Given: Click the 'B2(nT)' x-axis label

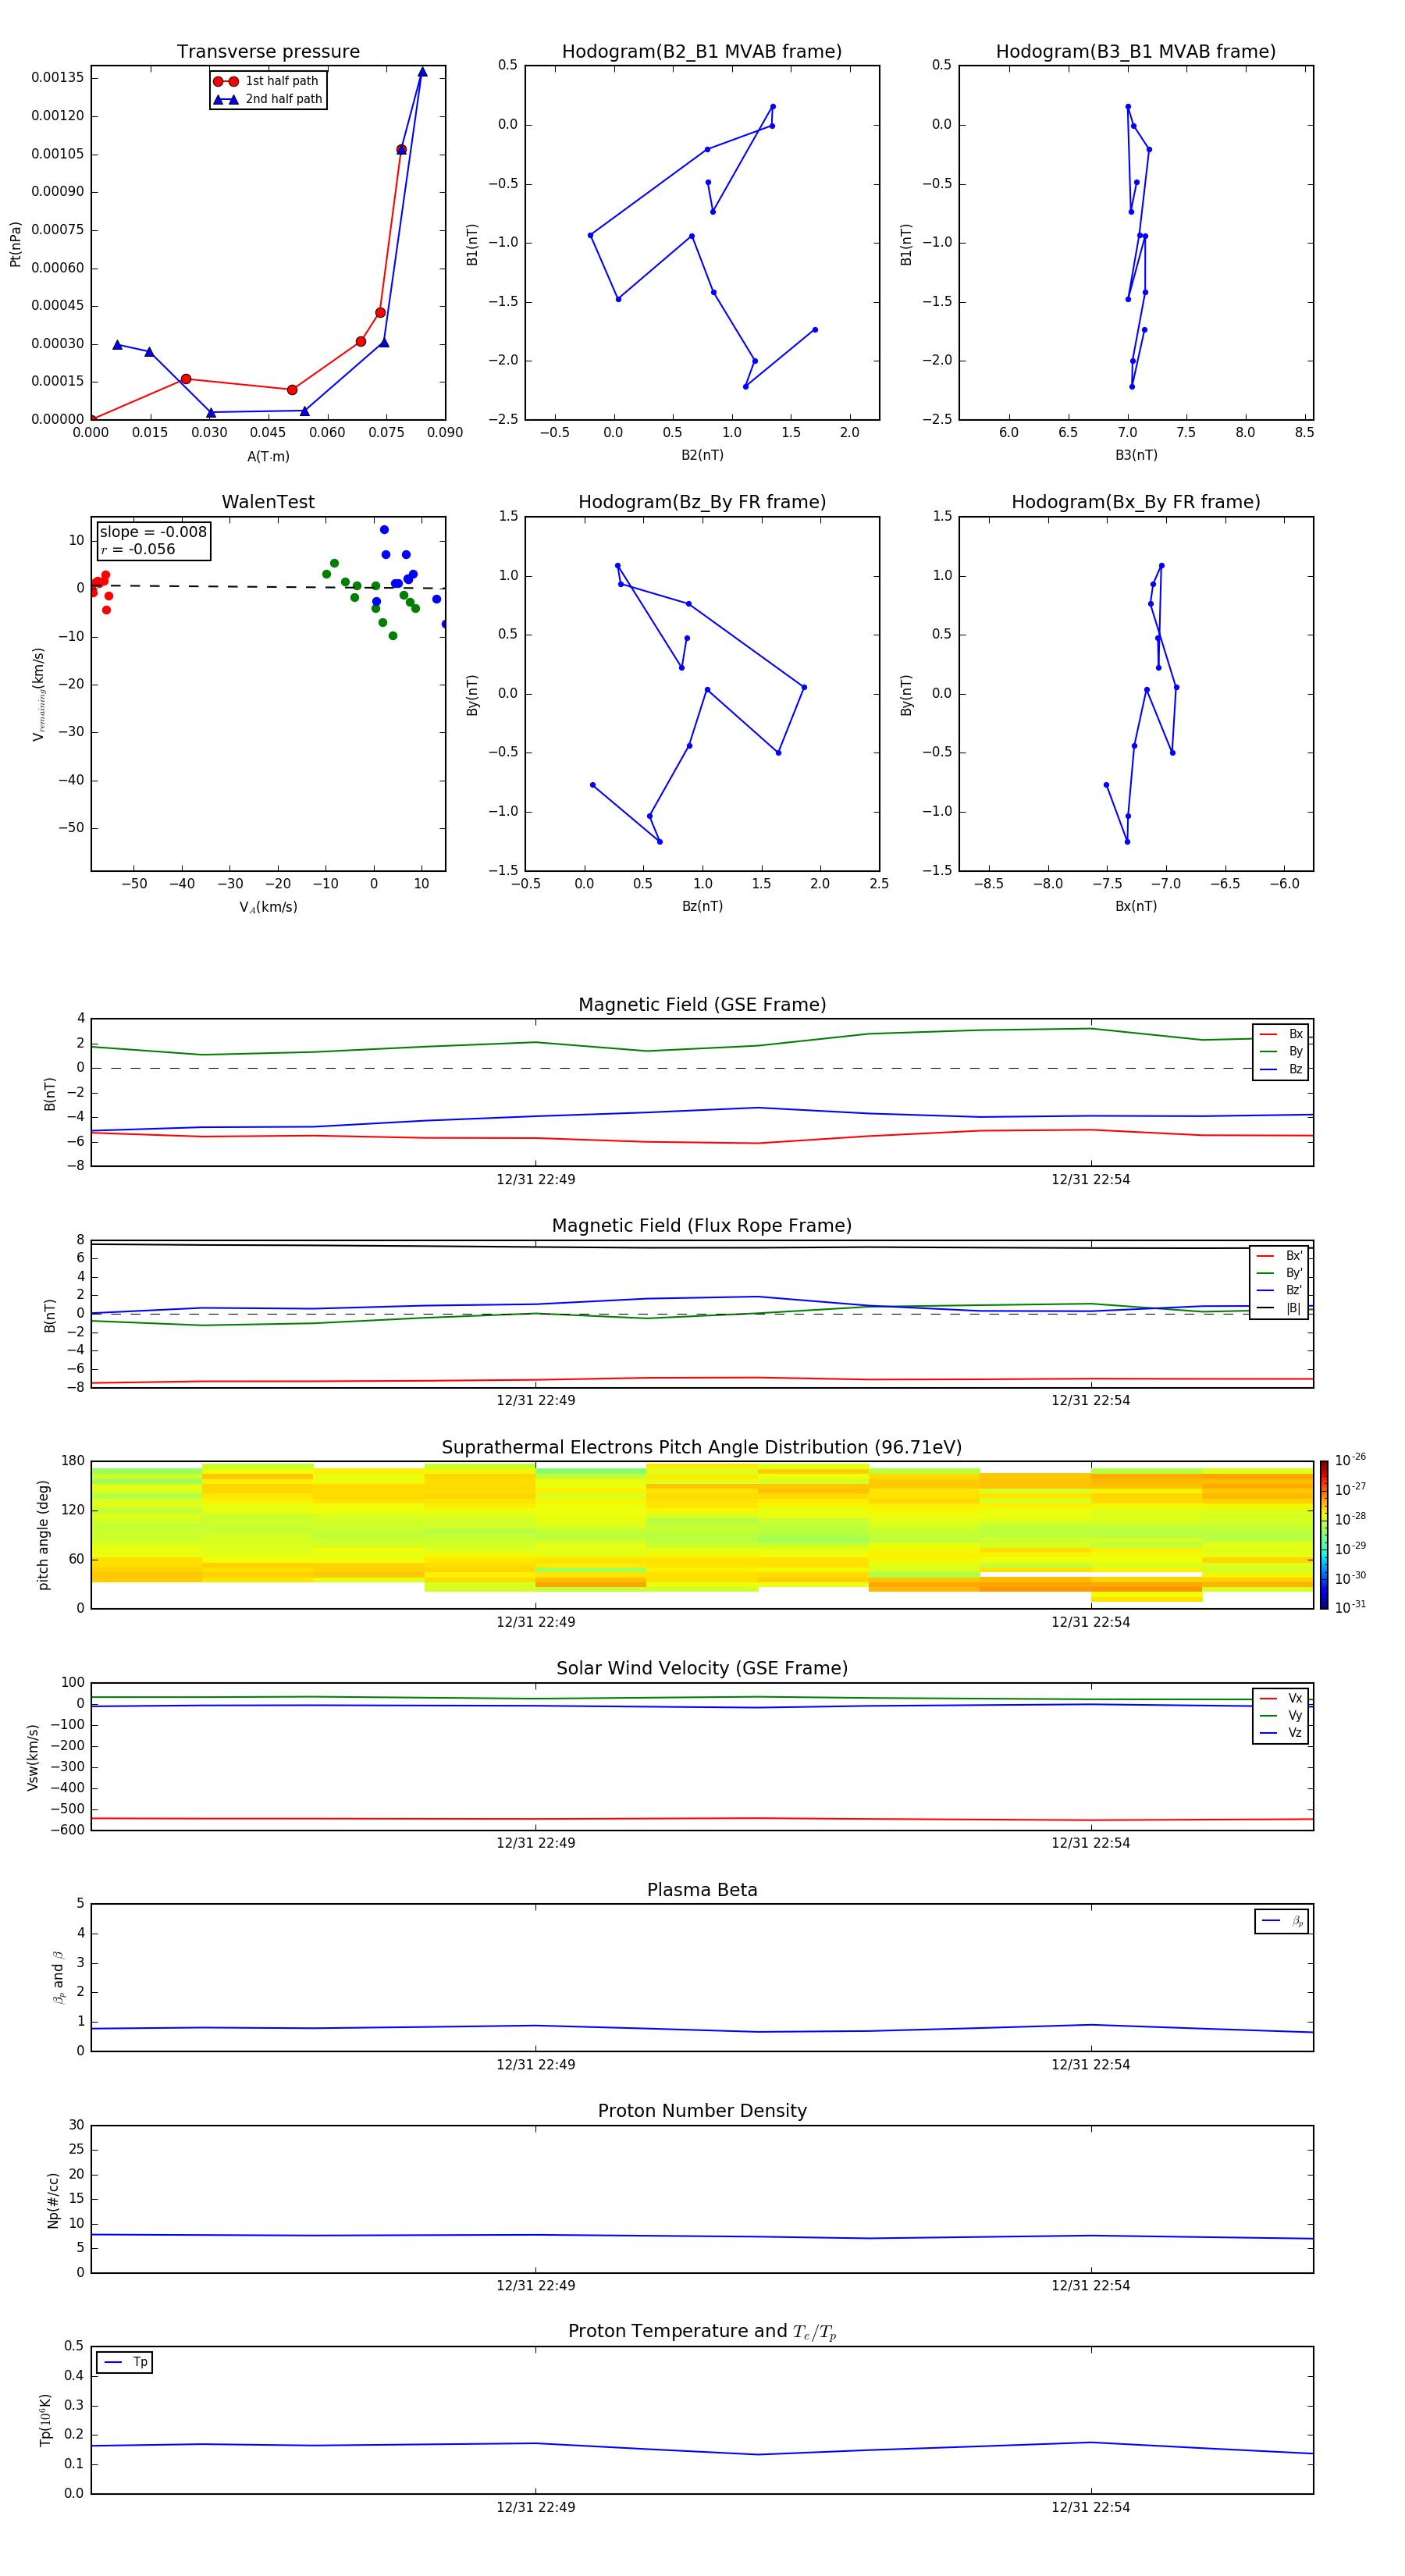Looking at the screenshot, I should coord(702,455).
